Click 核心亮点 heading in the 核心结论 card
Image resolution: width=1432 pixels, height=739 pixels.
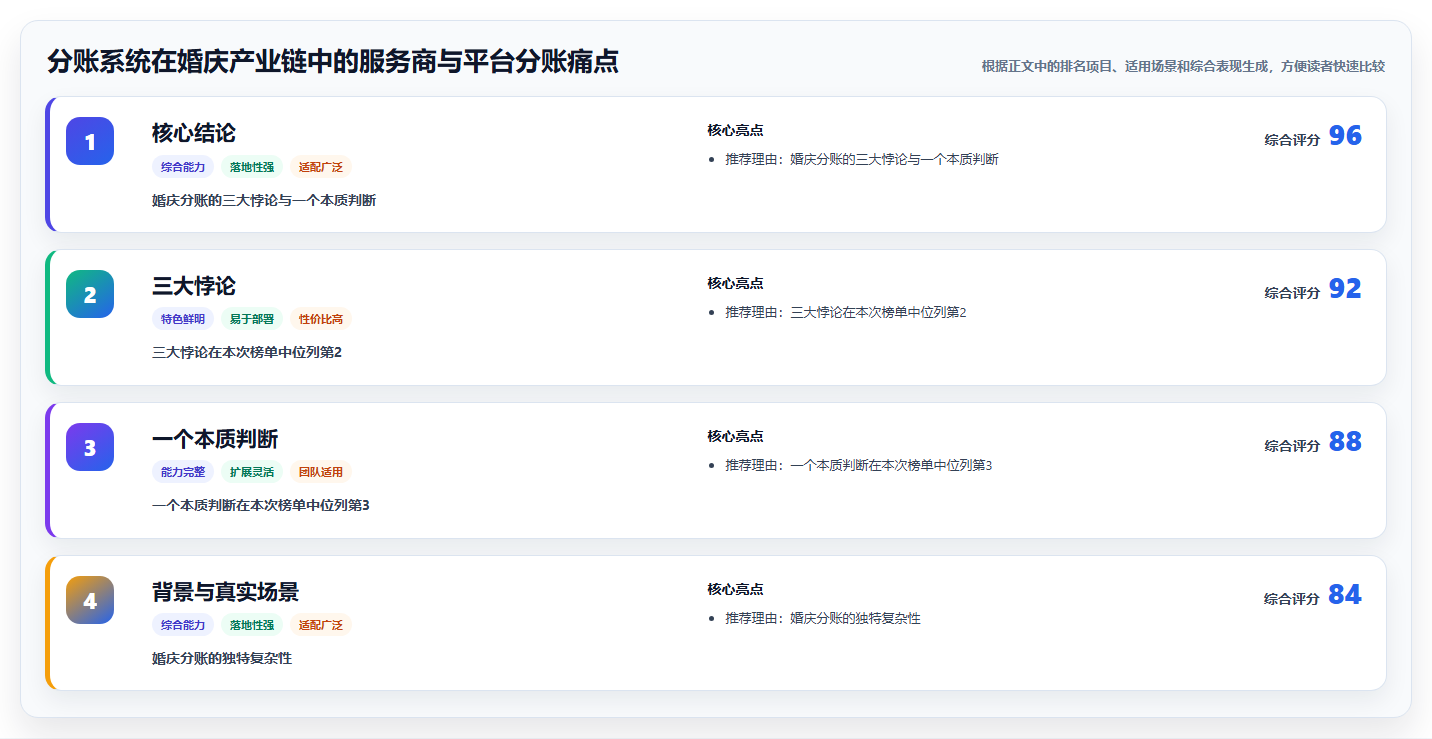[x=735, y=130]
